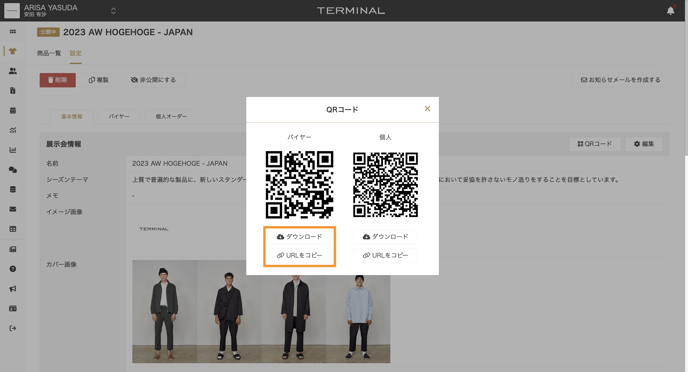Click the 複製 button

tap(99, 80)
